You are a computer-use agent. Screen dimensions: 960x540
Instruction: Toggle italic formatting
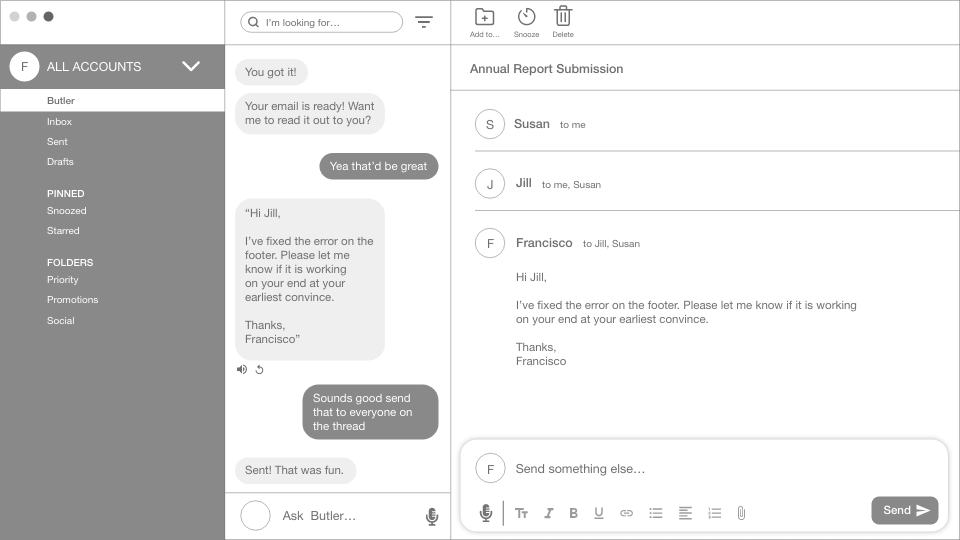pyautogui.click(x=549, y=513)
